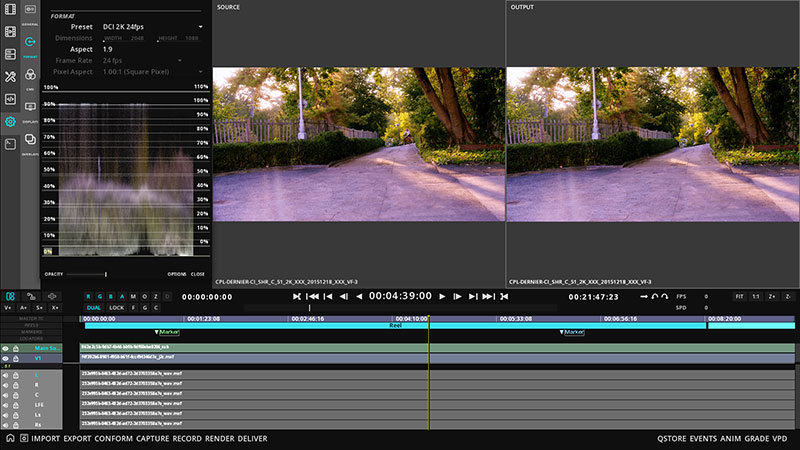Screen dimensions: 800x450
Task: Step one frame forward
Action: click(457, 296)
